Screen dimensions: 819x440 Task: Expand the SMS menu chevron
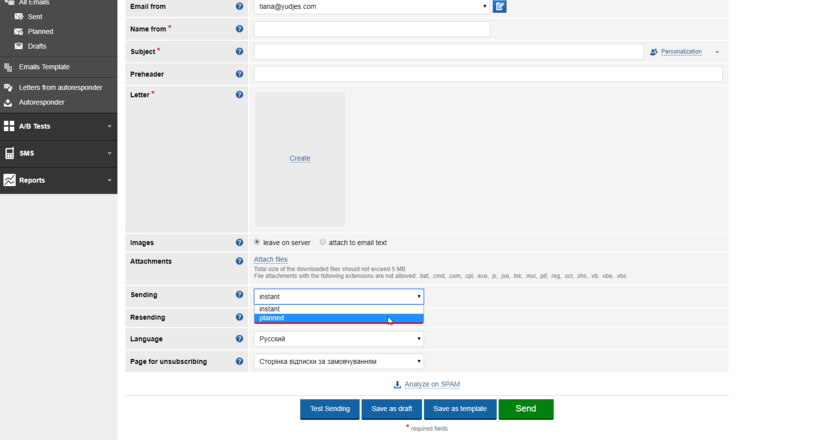coord(109,153)
